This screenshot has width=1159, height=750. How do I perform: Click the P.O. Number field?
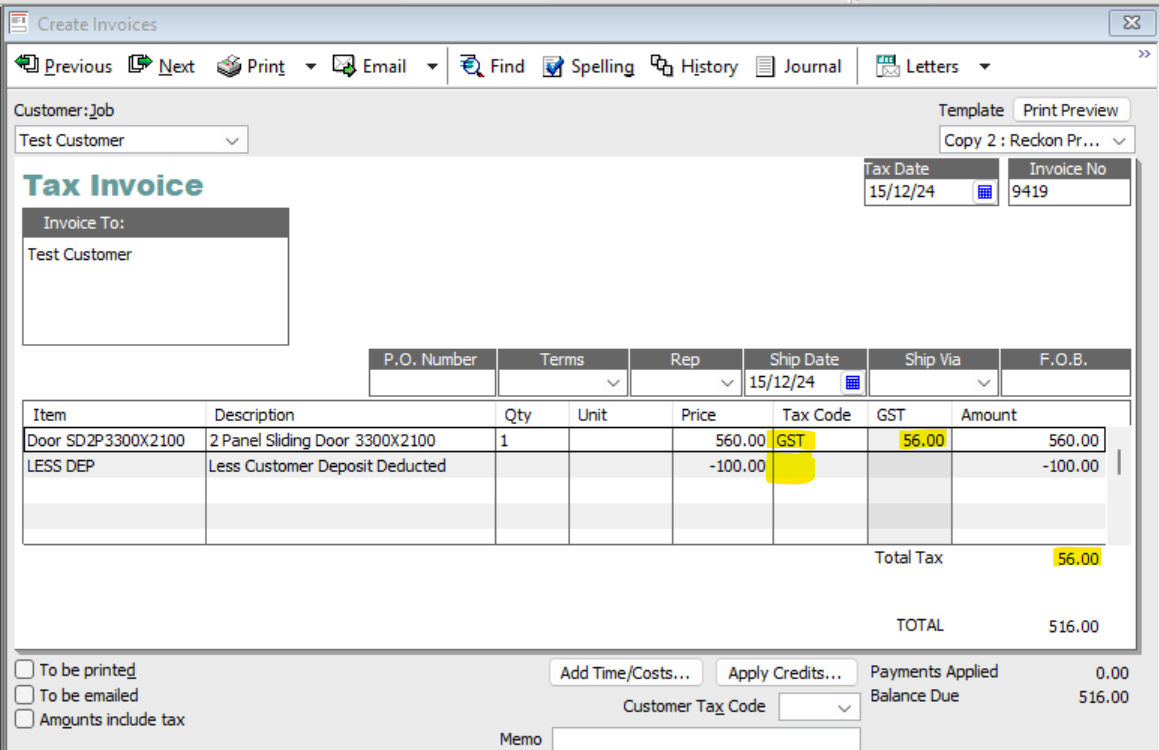tap(432, 383)
